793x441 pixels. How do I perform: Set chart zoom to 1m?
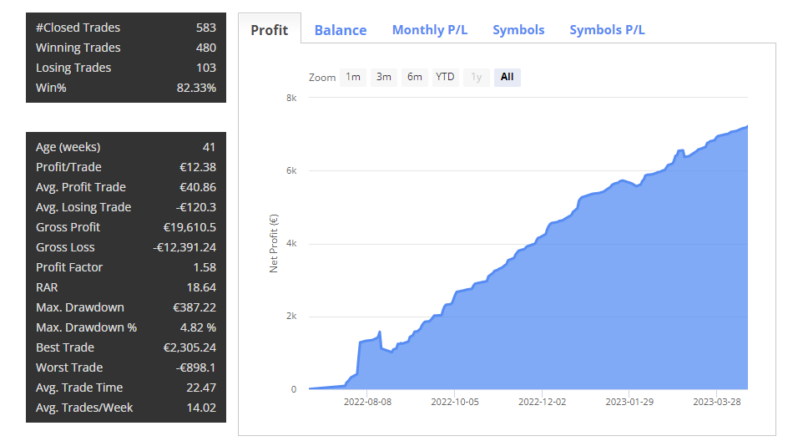(353, 77)
